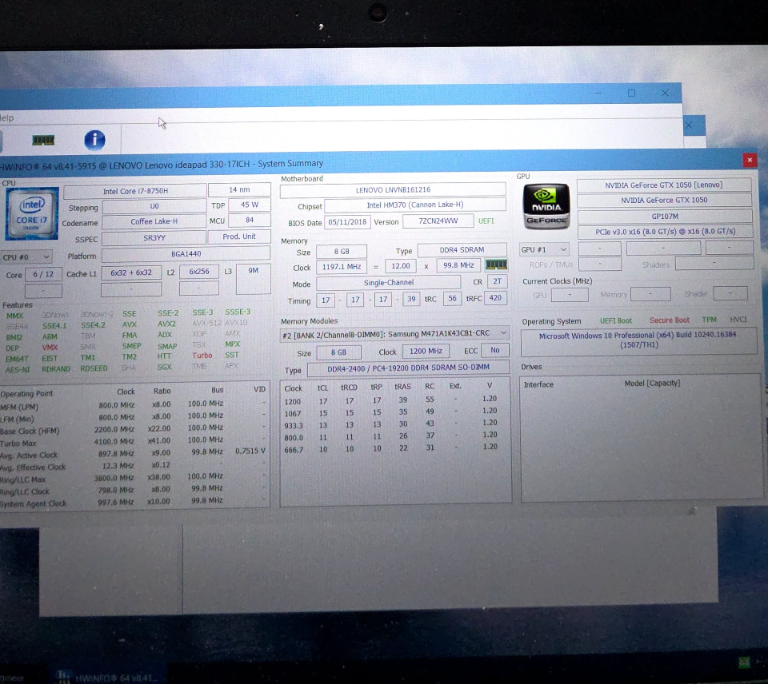Click the Base Clock (HFM) row
Screen dimensions: 768x684
click(133, 430)
